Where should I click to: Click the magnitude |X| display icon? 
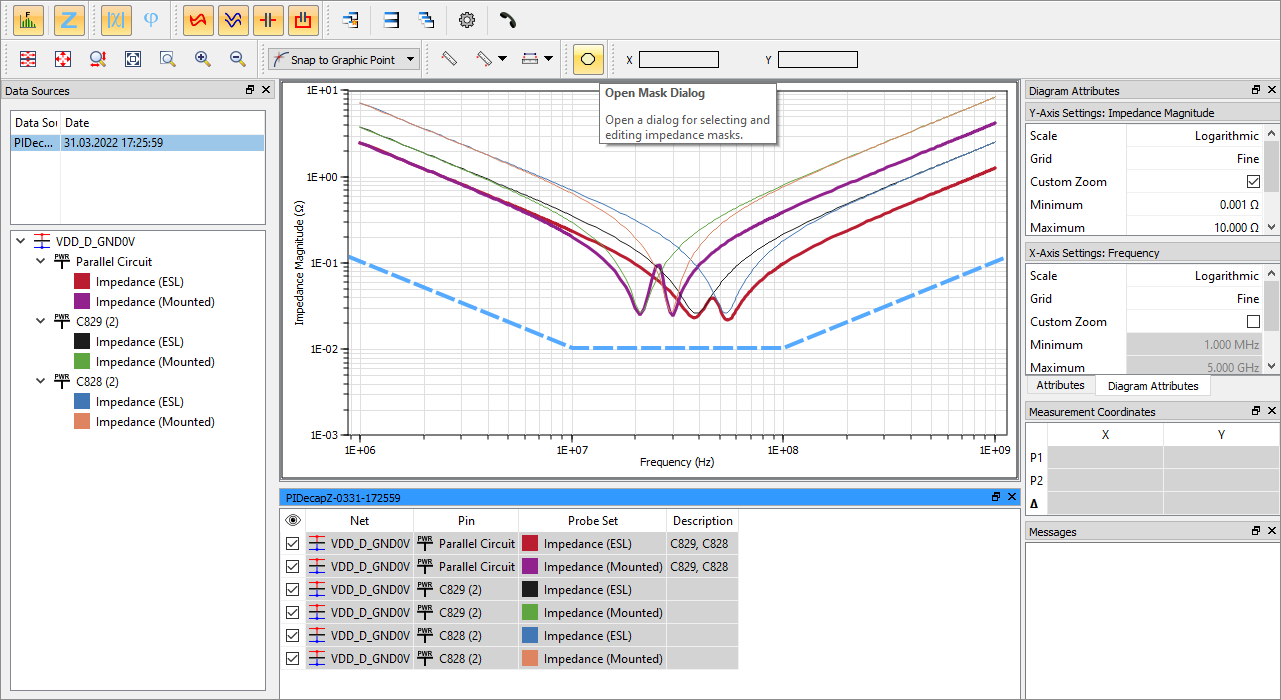pos(116,19)
